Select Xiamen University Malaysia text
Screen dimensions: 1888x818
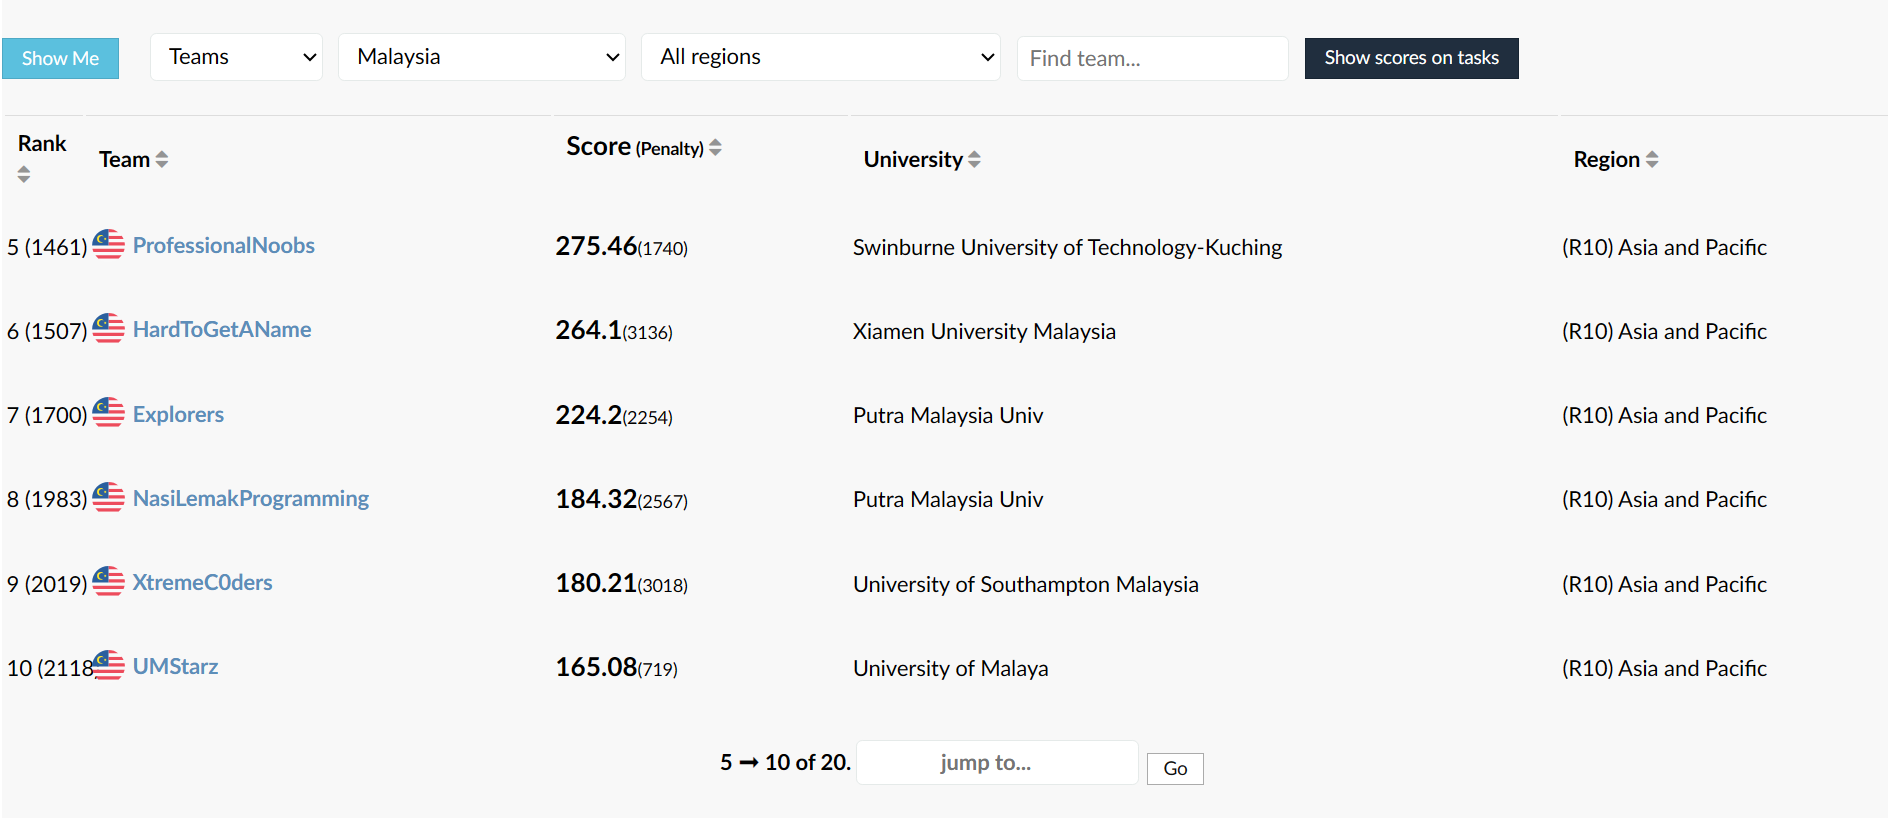(x=984, y=331)
